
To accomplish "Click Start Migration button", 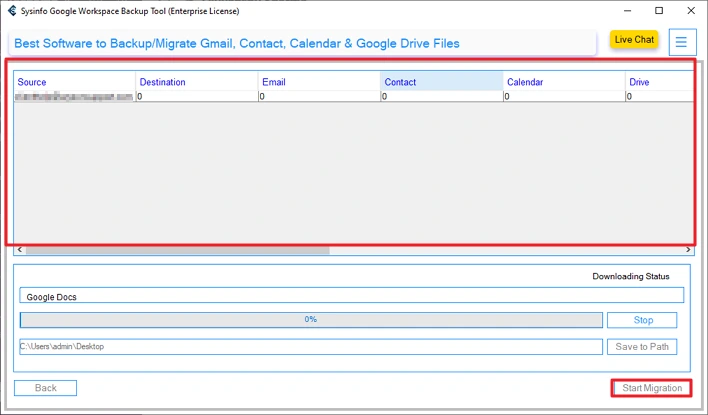I will tap(652, 388).
